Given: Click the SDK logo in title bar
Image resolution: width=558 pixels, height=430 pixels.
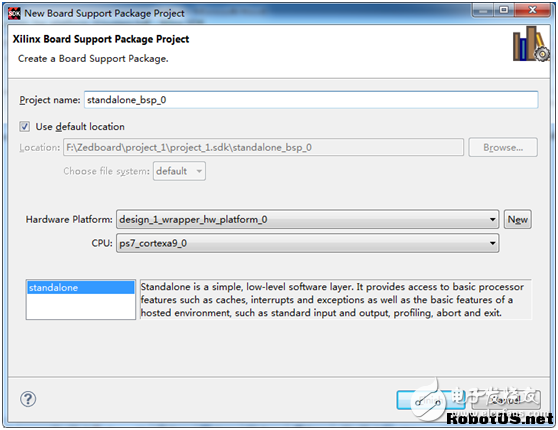Looking at the screenshot, I should coord(14,13).
